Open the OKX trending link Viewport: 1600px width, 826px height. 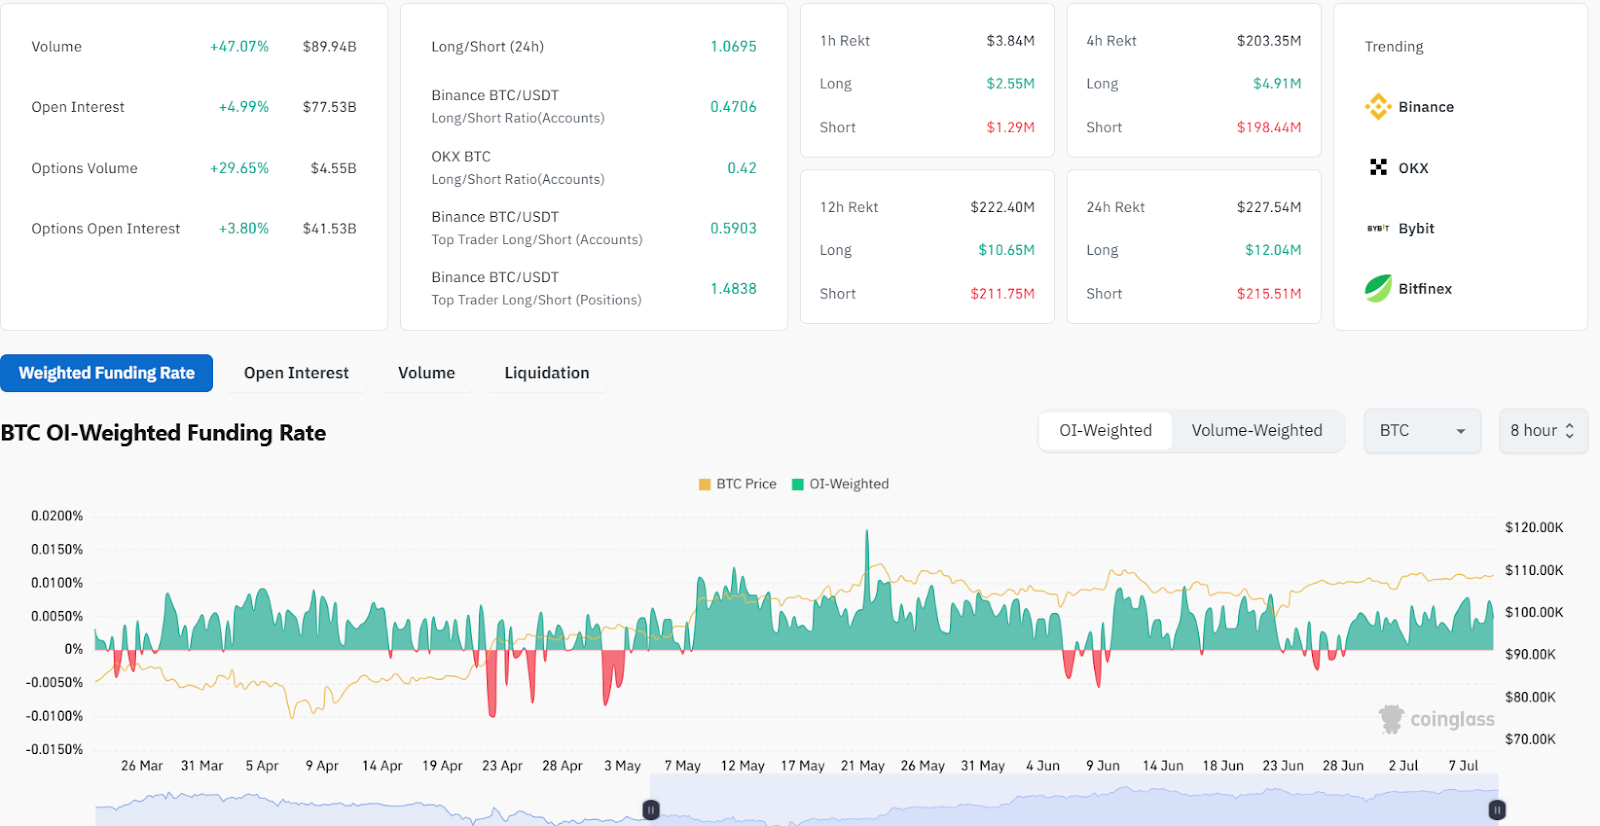1413,168
